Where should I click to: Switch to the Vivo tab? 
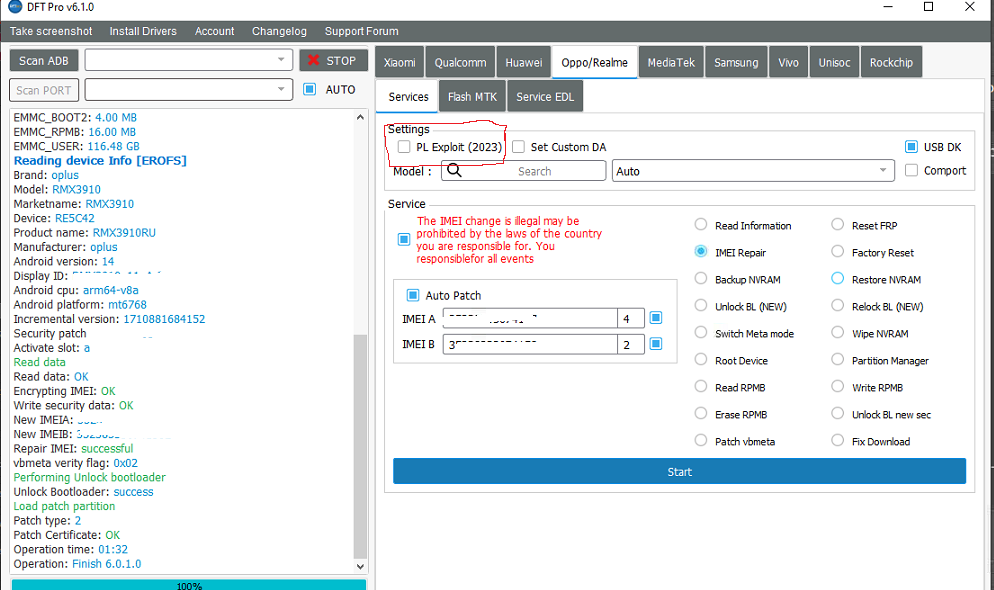point(789,62)
